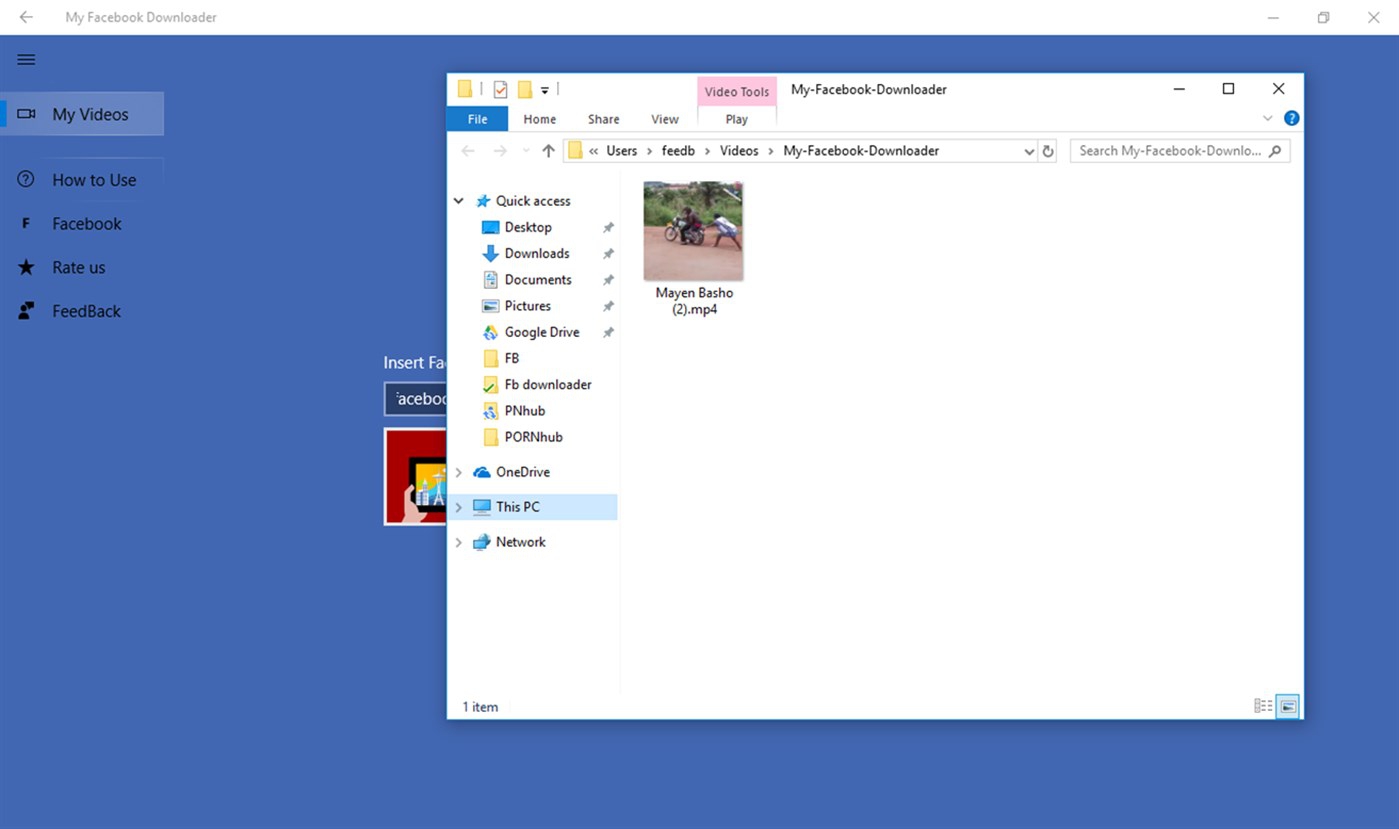Screen dimensions: 1399x829
Task: Open the File menu tab
Action: [x=477, y=119]
